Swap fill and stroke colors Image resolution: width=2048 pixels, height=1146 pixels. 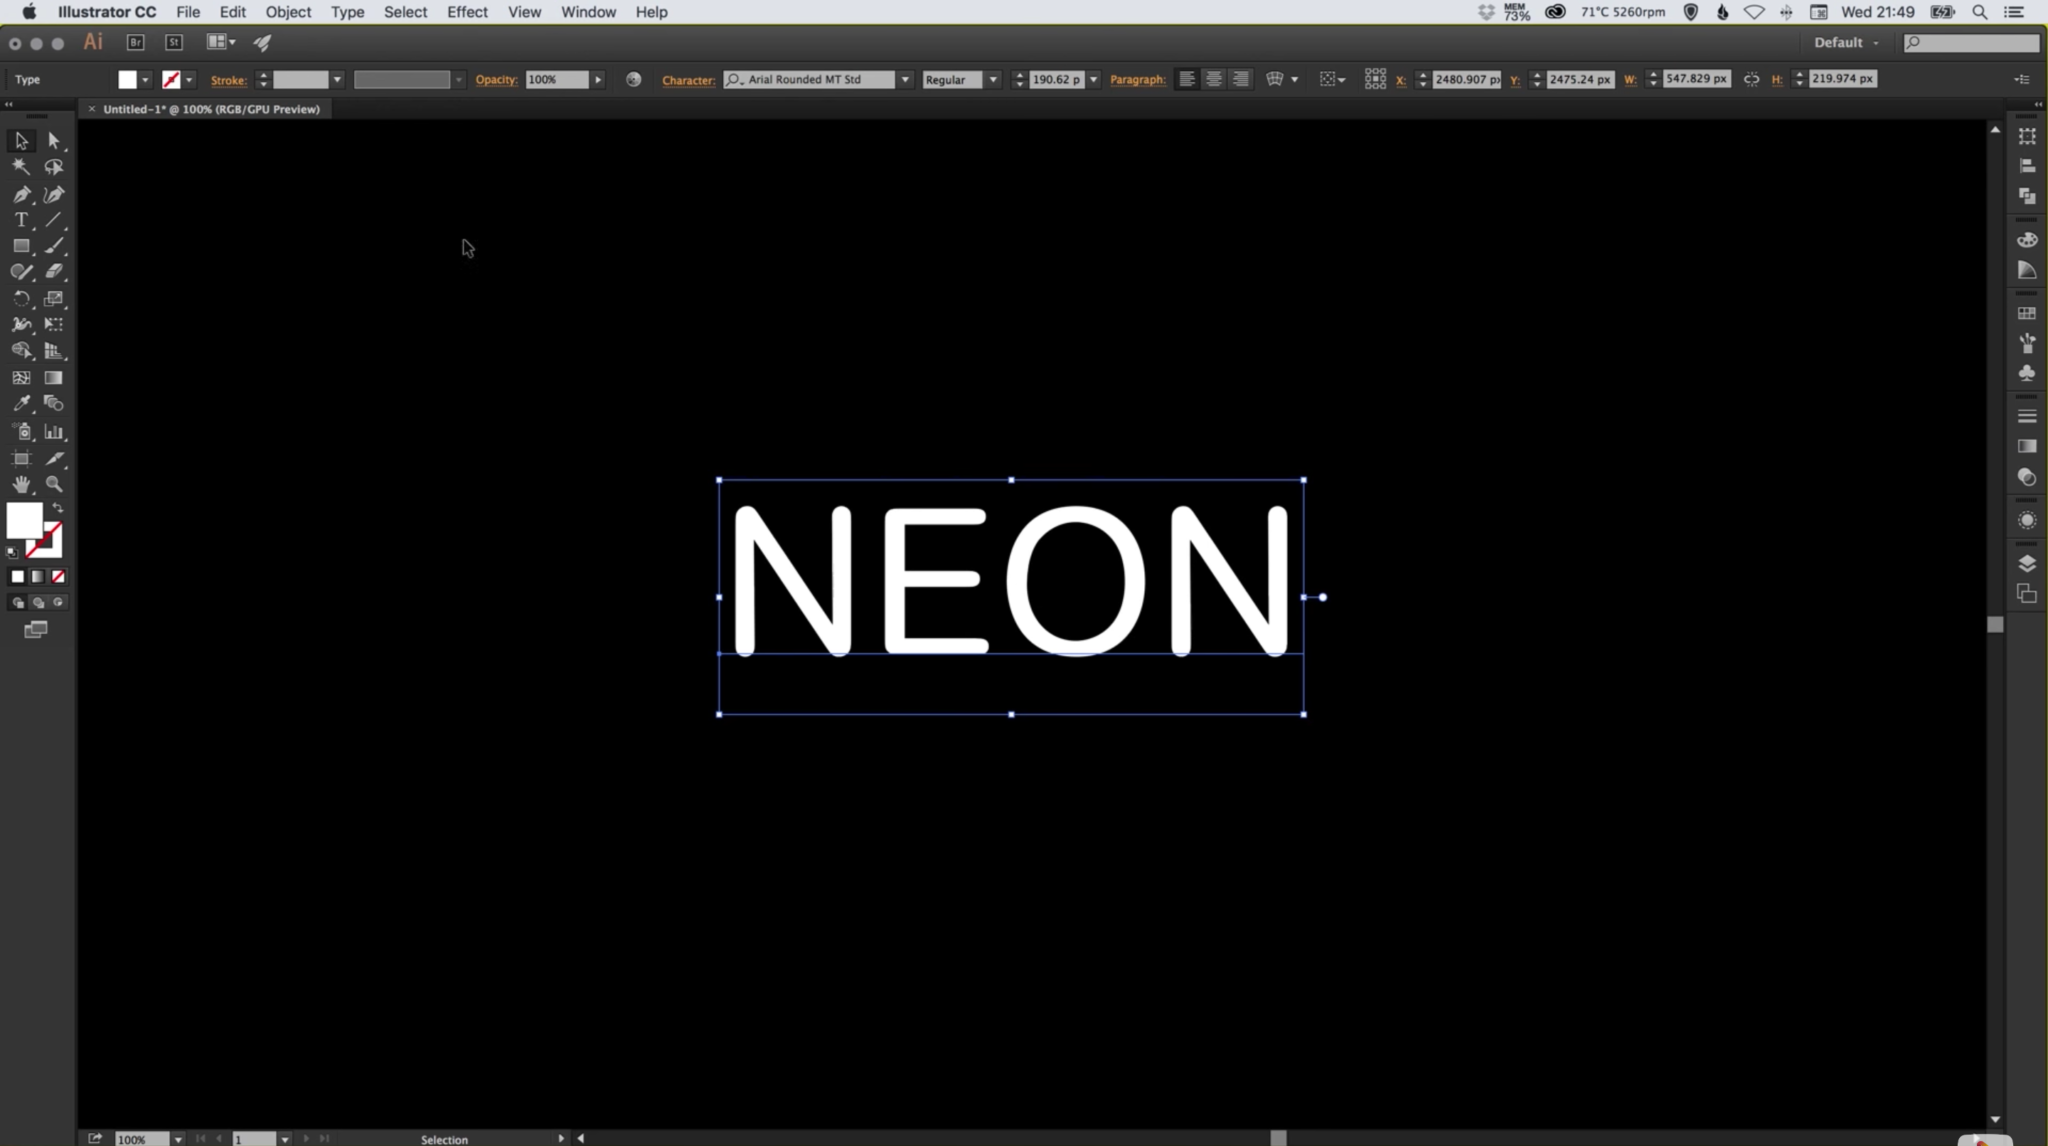tap(58, 508)
